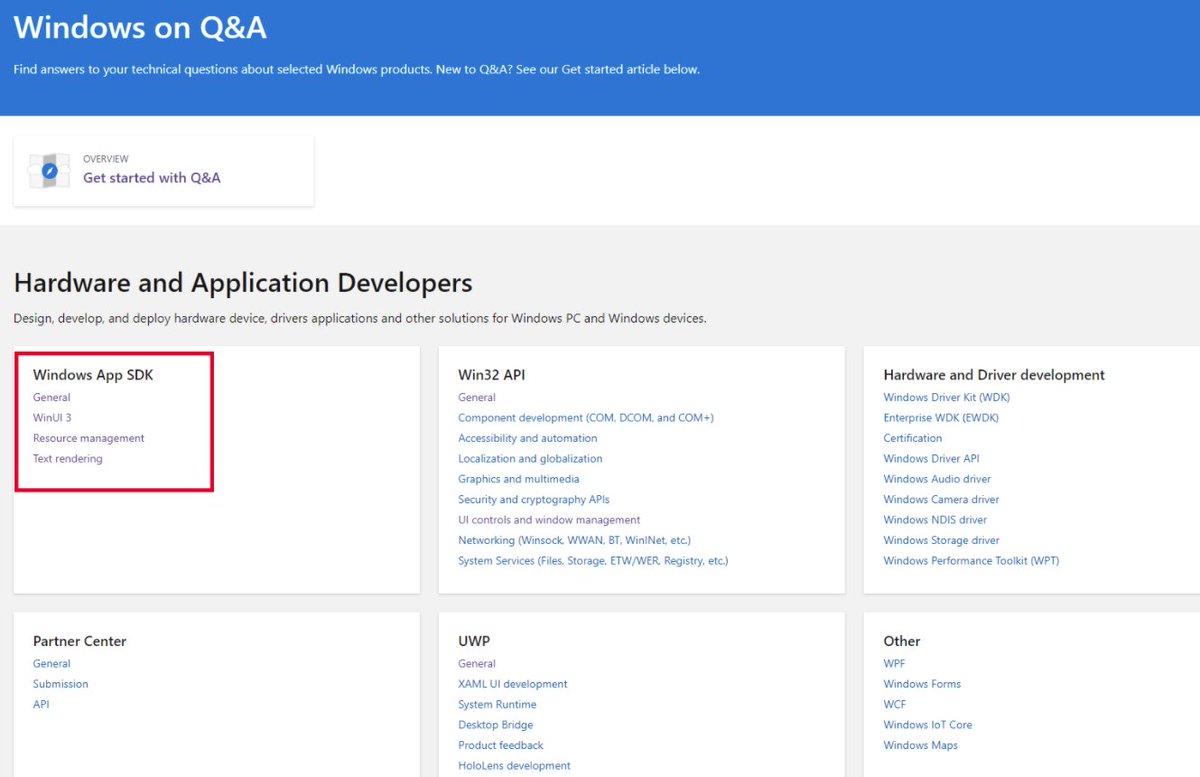Open General under UWP
The image size is (1200, 777).
(477, 664)
